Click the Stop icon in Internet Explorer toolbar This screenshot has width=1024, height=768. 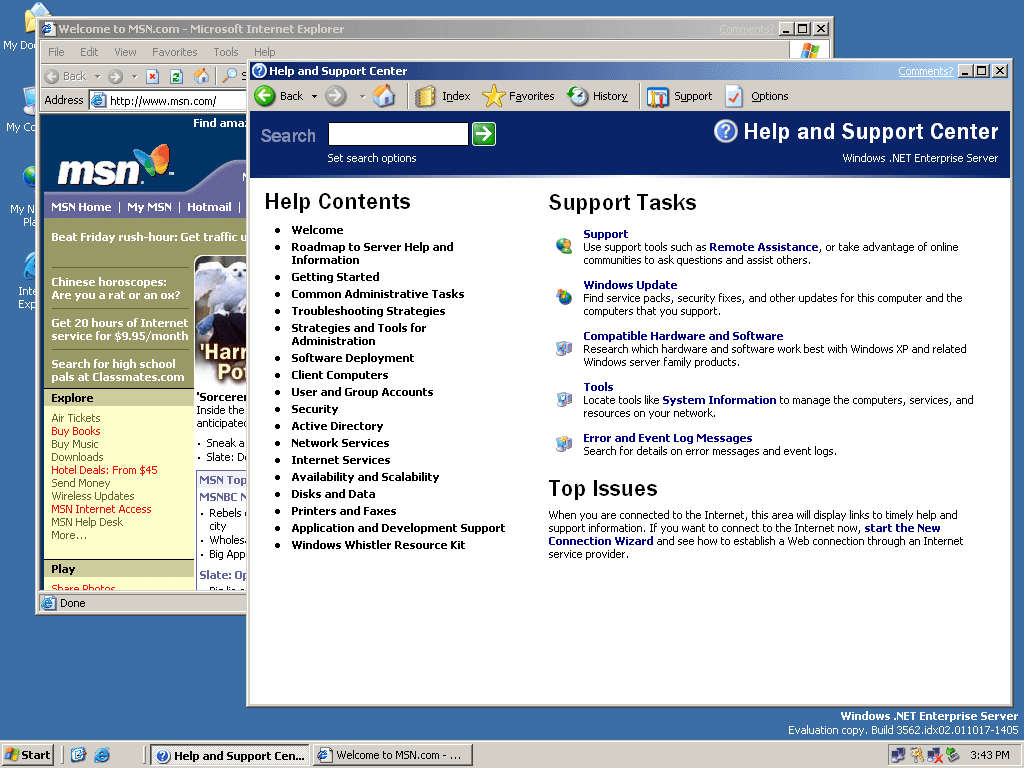click(152, 76)
